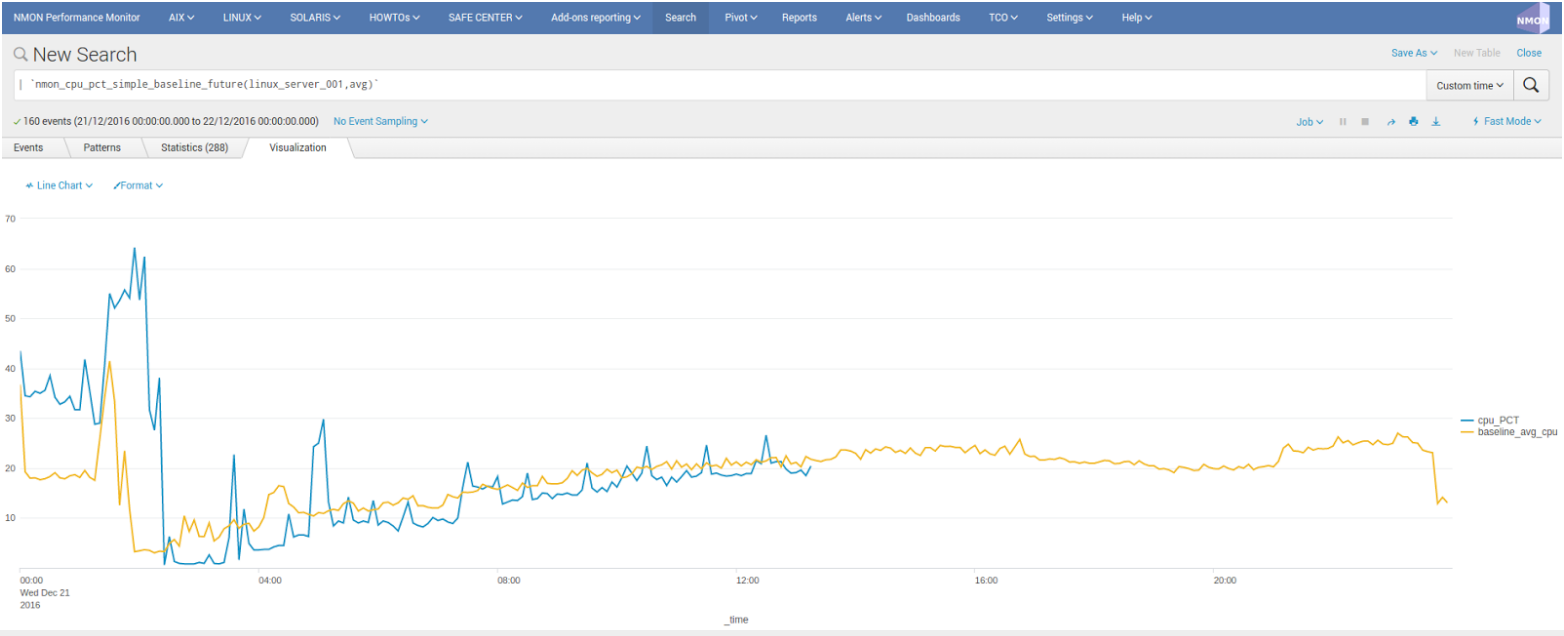This screenshot has width=1564, height=636.
Task: Pause the running search job
Action: click(x=1343, y=121)
